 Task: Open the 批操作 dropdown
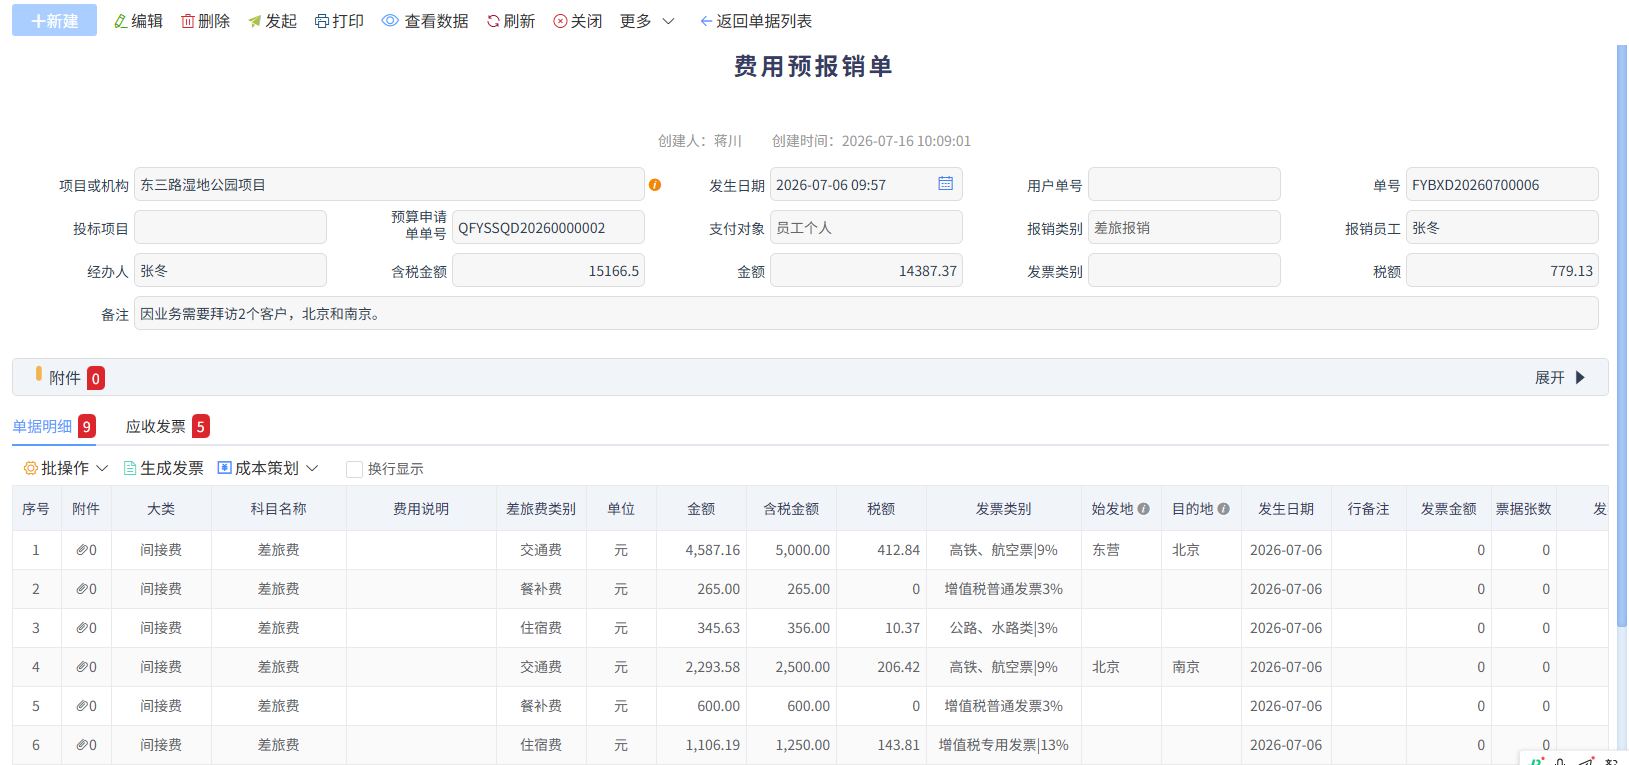click(65, 468)
